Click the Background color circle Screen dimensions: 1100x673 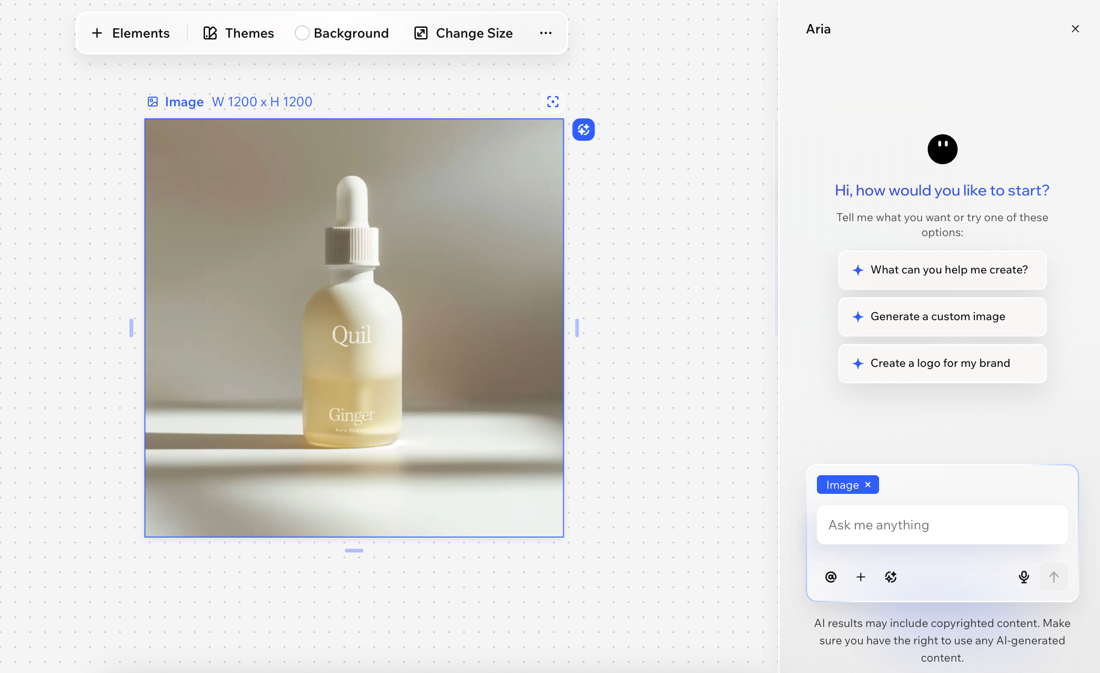coord(302,33)
